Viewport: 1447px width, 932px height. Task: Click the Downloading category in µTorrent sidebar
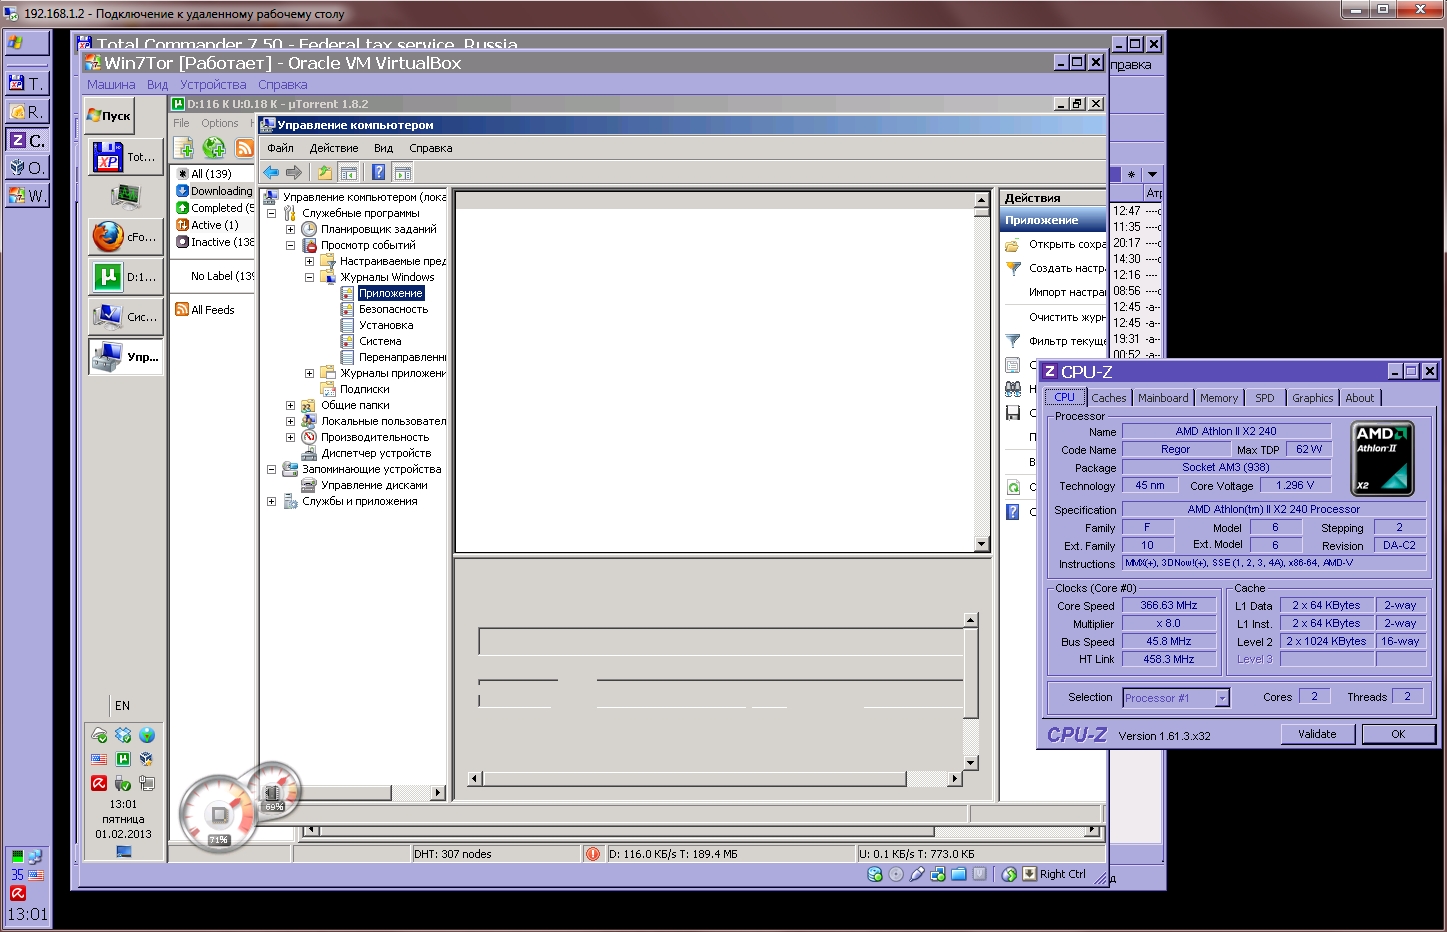221,191
